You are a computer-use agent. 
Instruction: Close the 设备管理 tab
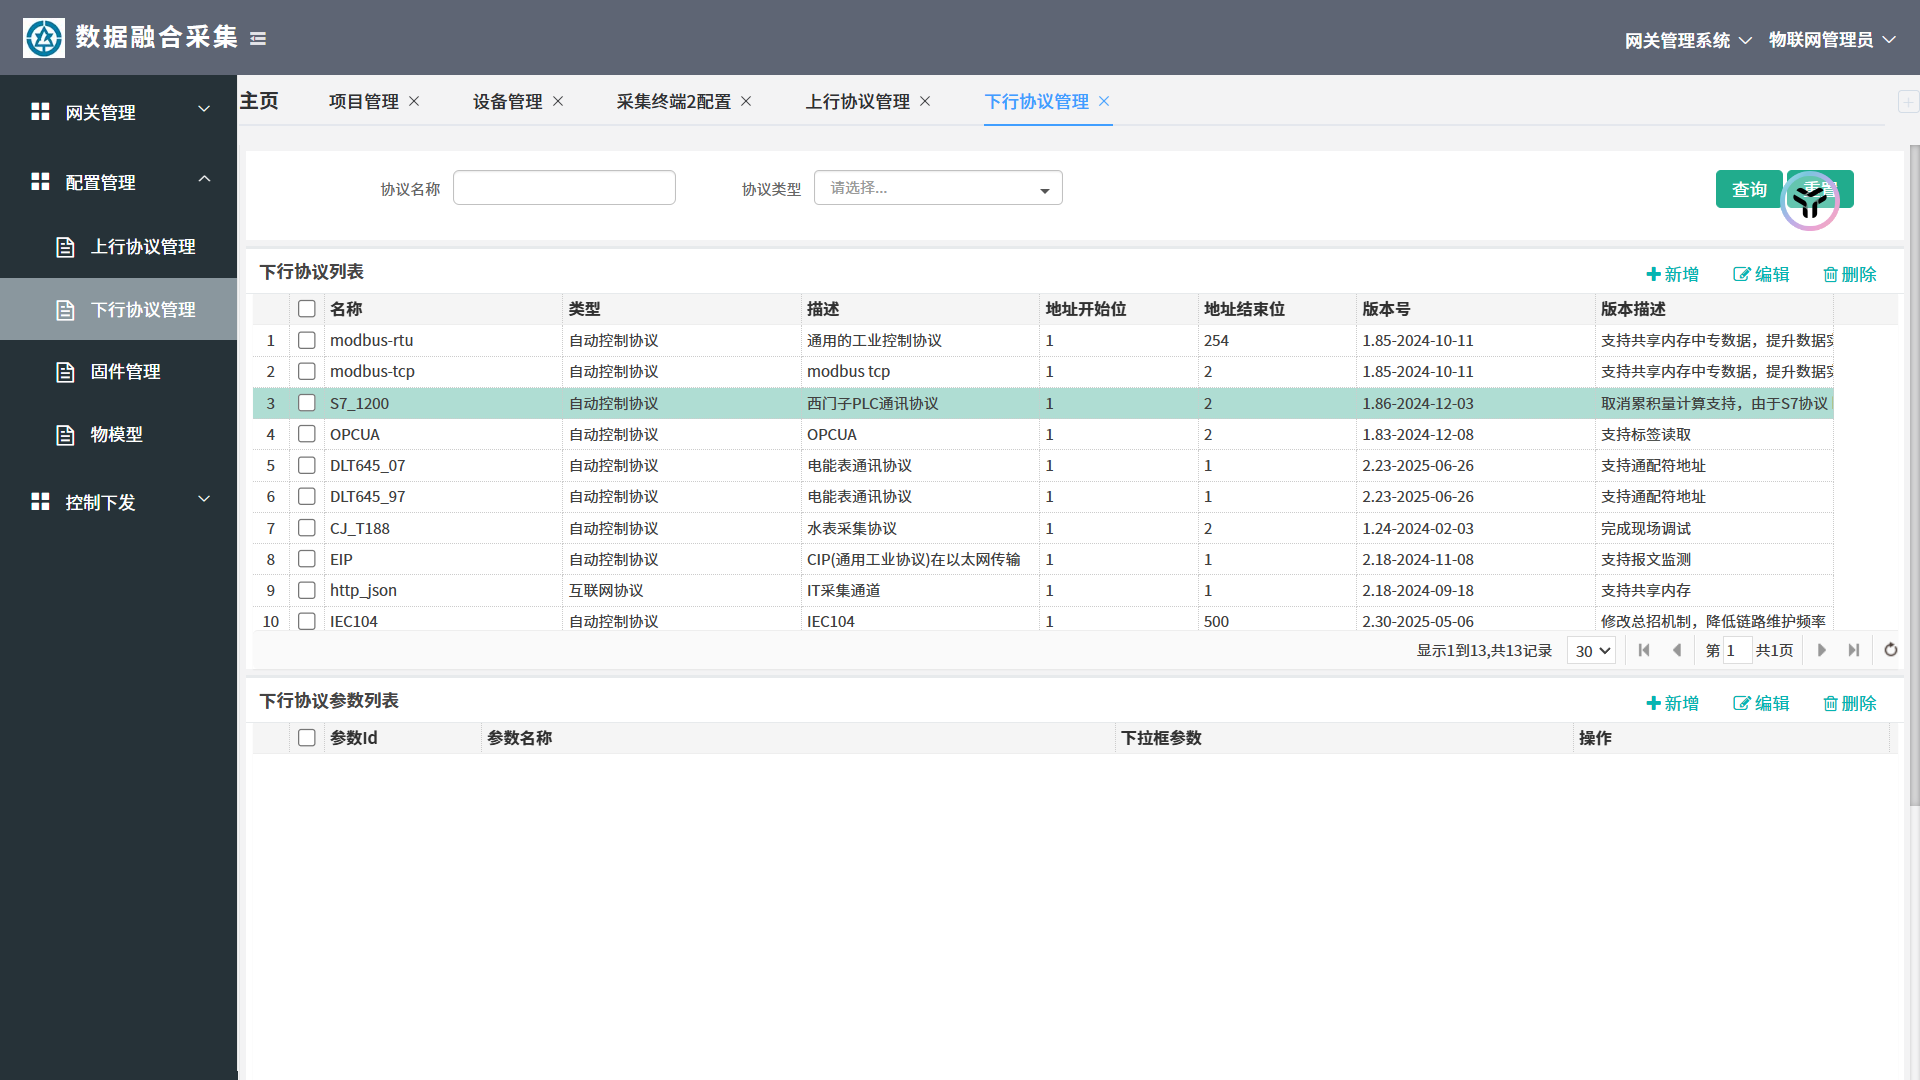click(558, 101)
